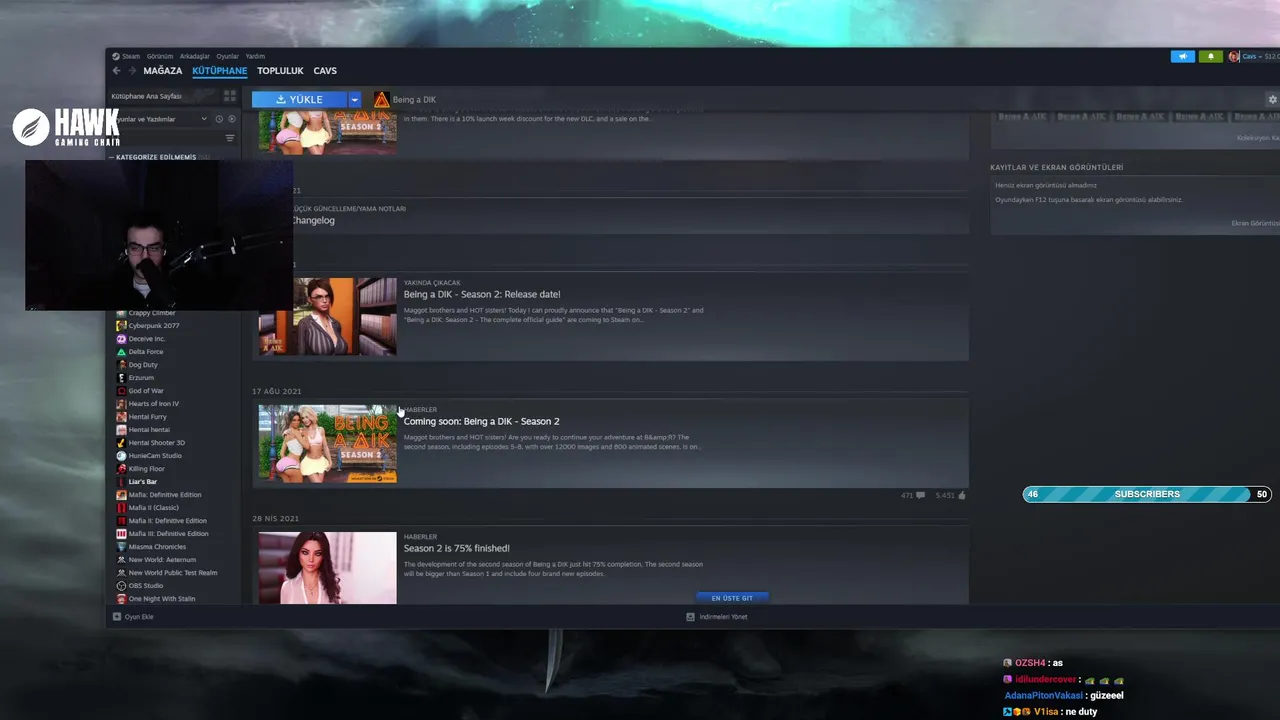Select Mafia: Definitive Edition
The width and height of the screenshot is (1280, 720).
[165, 495]
